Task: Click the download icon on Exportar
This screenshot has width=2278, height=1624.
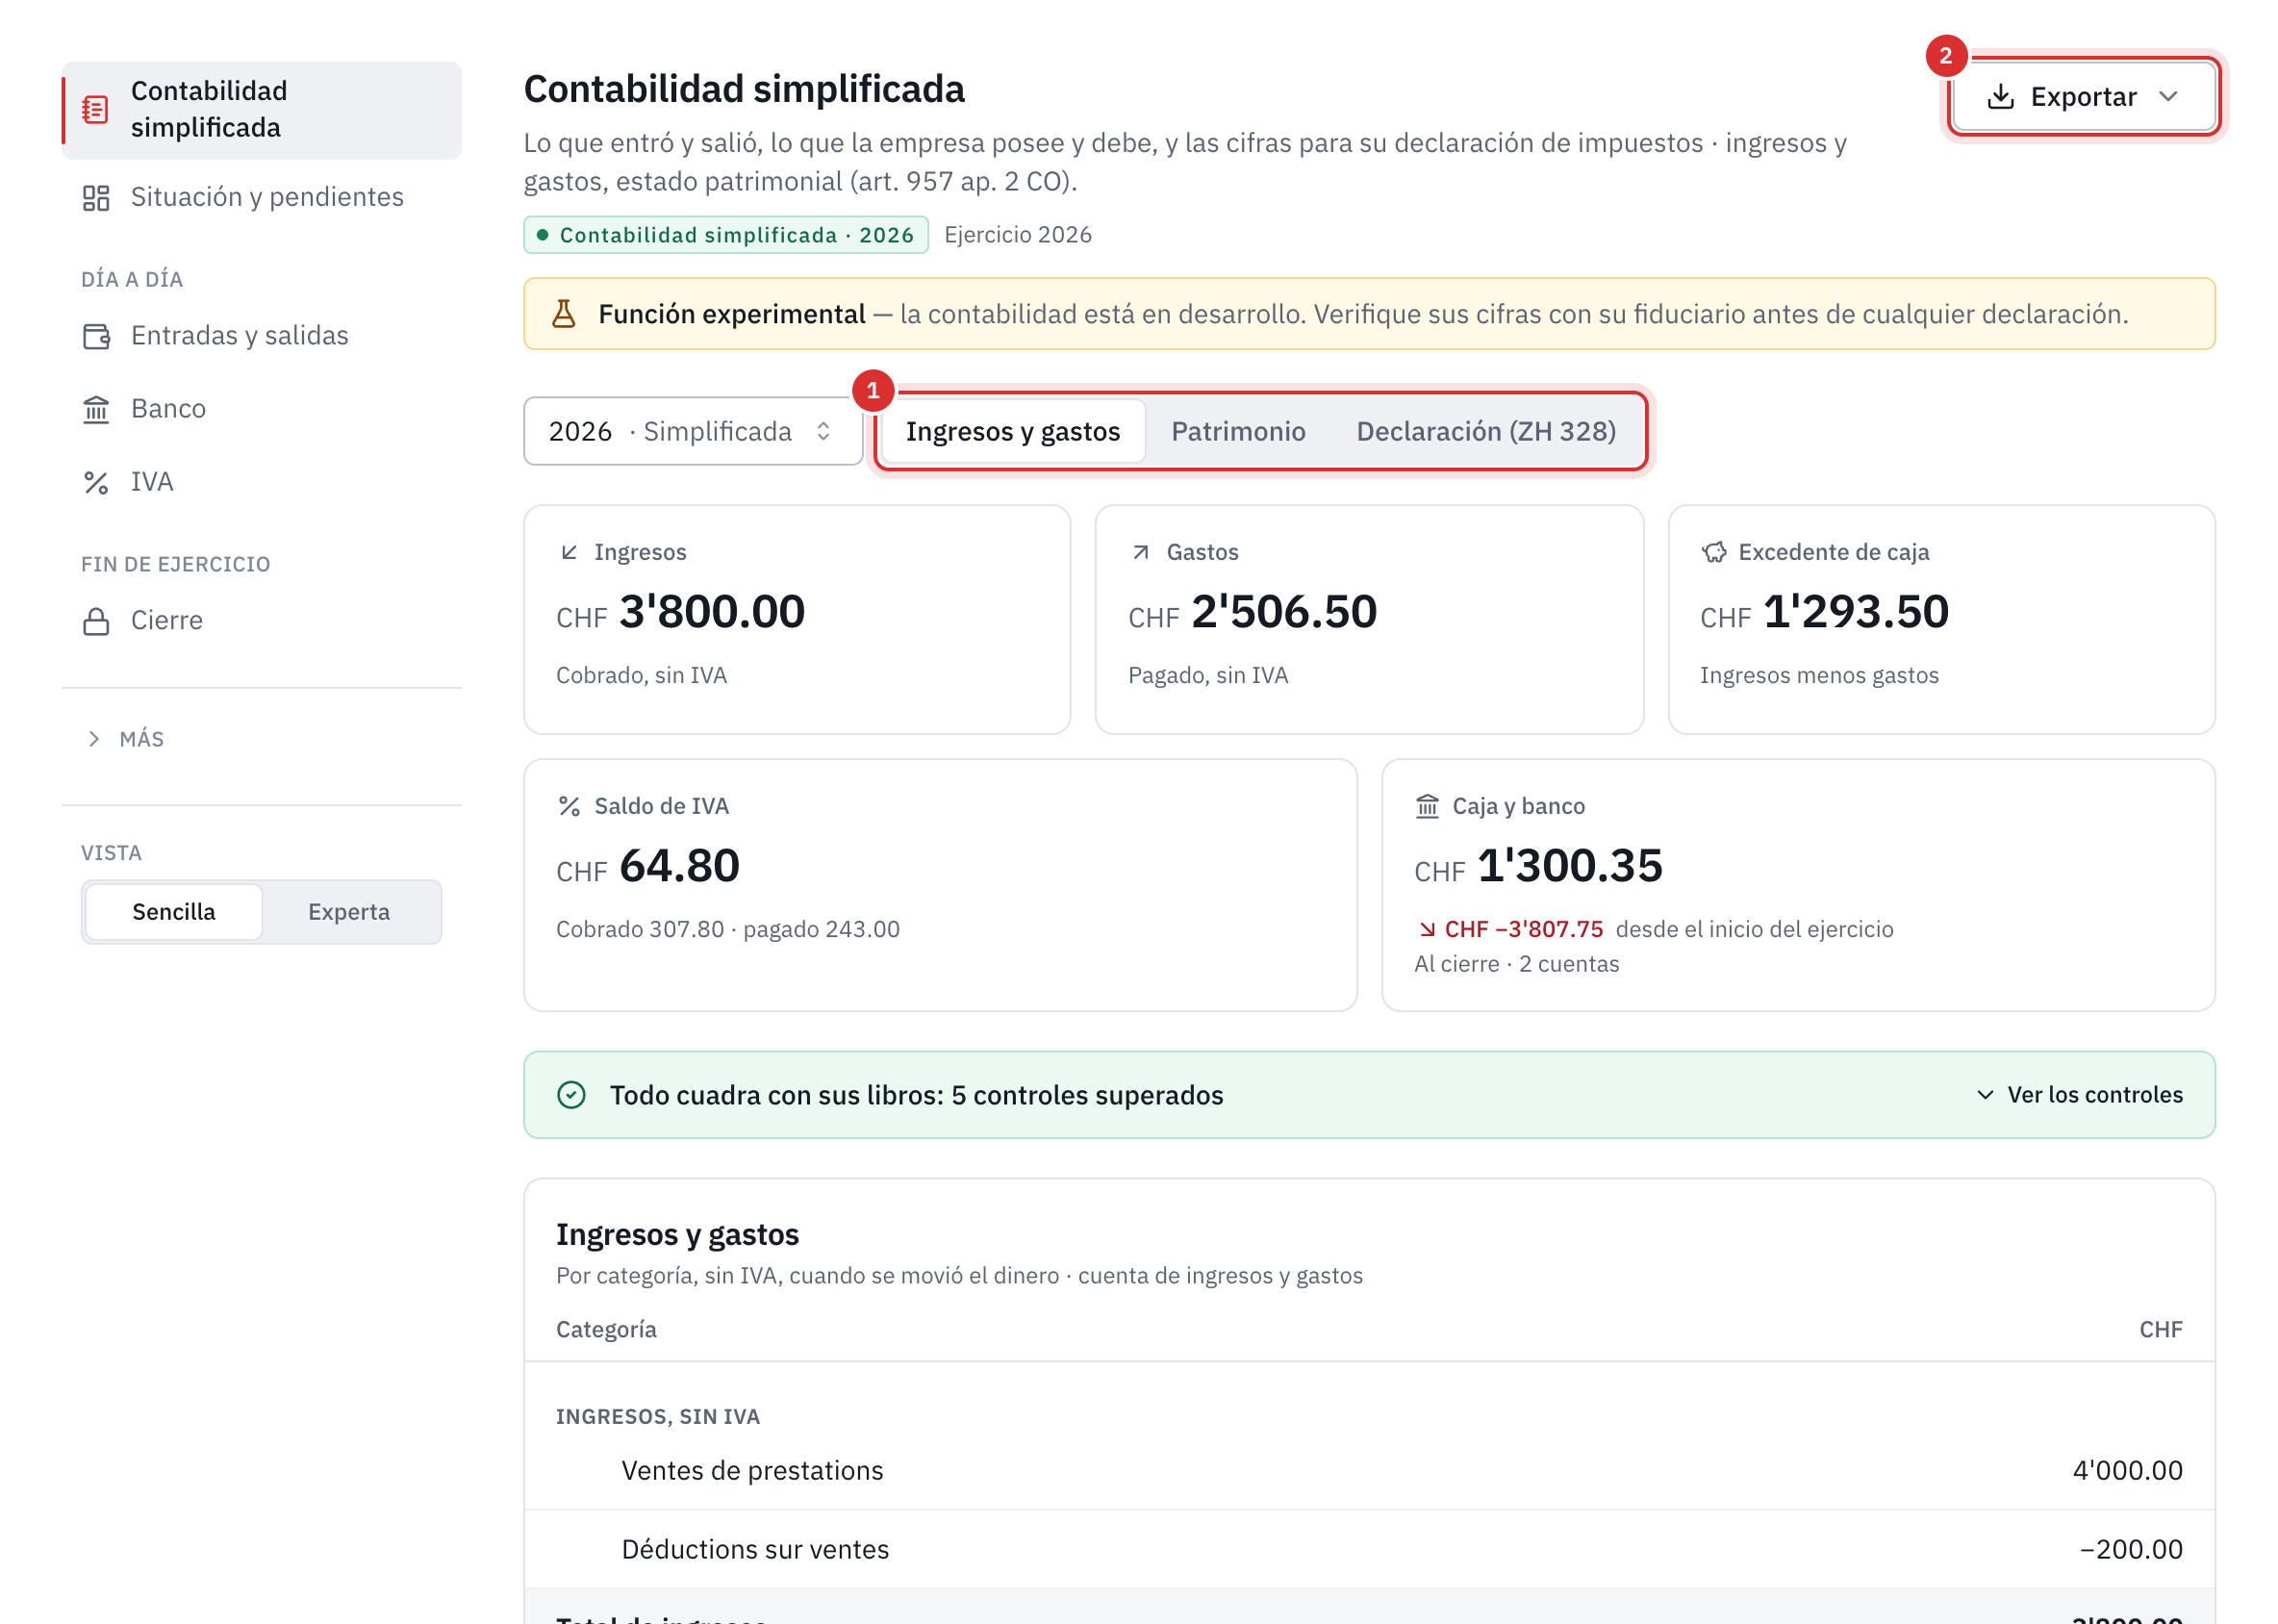Action: [2000, 97]
